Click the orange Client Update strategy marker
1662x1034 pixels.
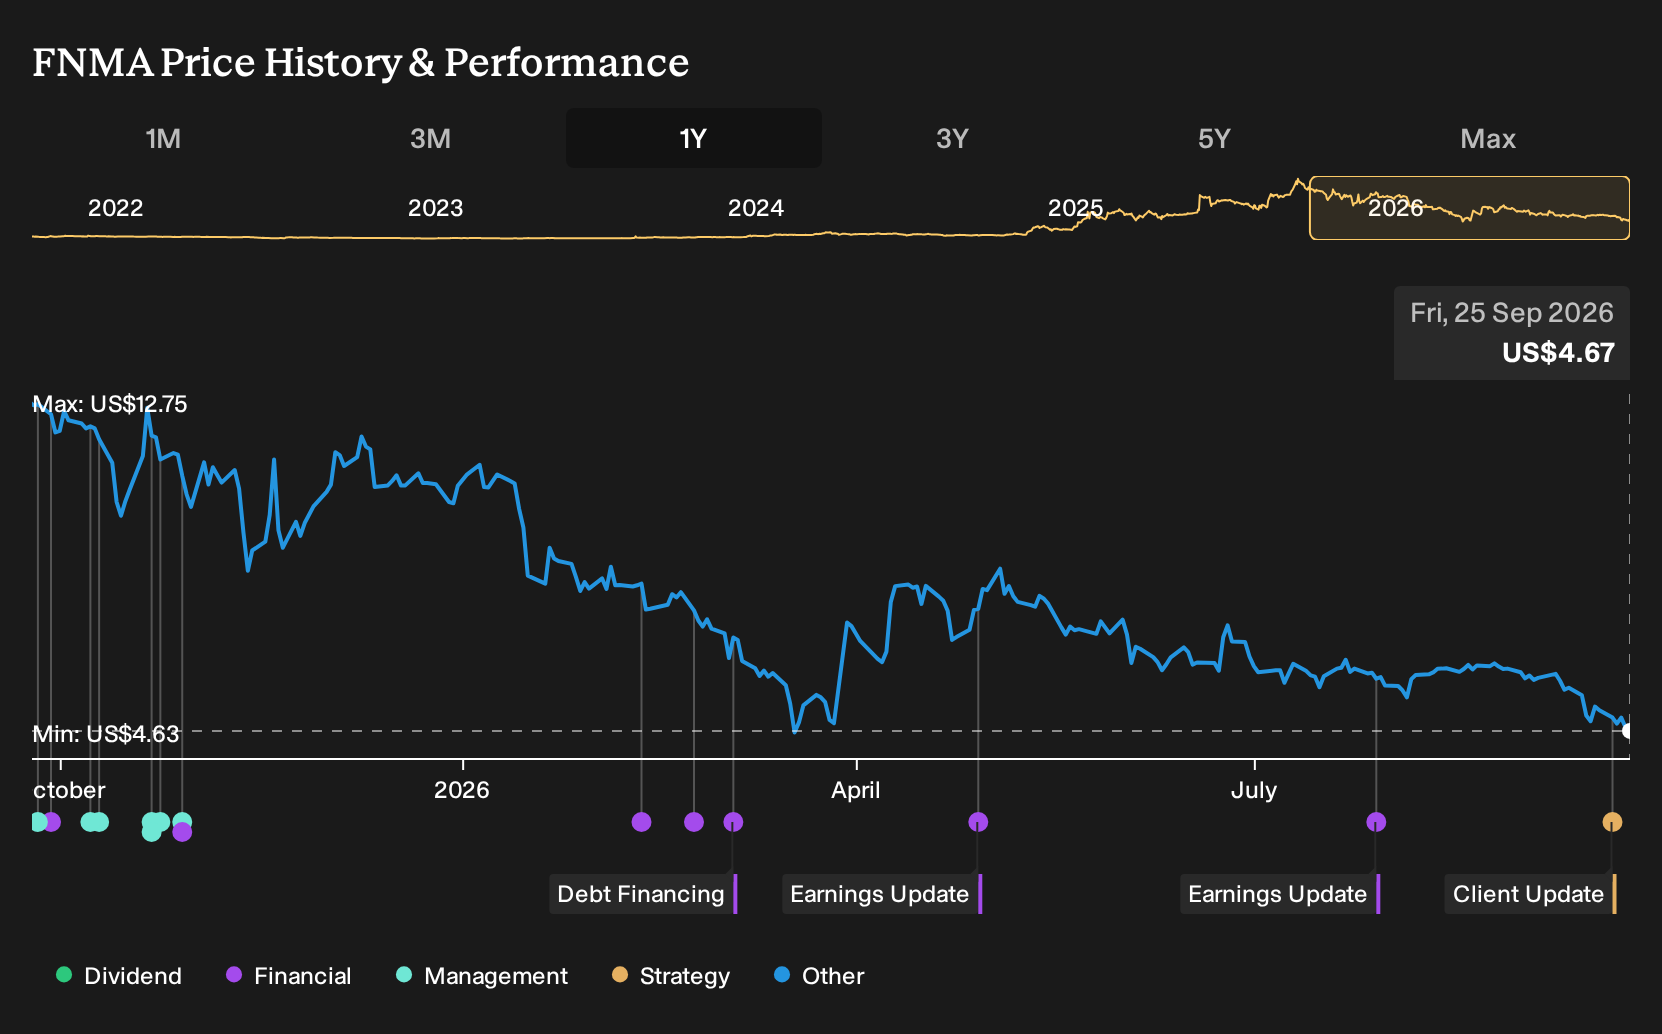pyautogui.click(x=1612, y=822)
